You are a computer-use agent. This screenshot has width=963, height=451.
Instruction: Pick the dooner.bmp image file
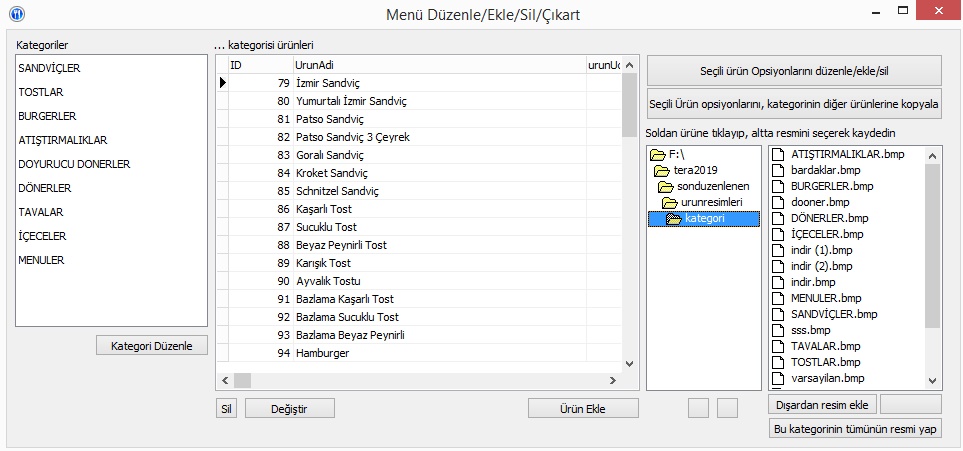click(x=813, y=202)
